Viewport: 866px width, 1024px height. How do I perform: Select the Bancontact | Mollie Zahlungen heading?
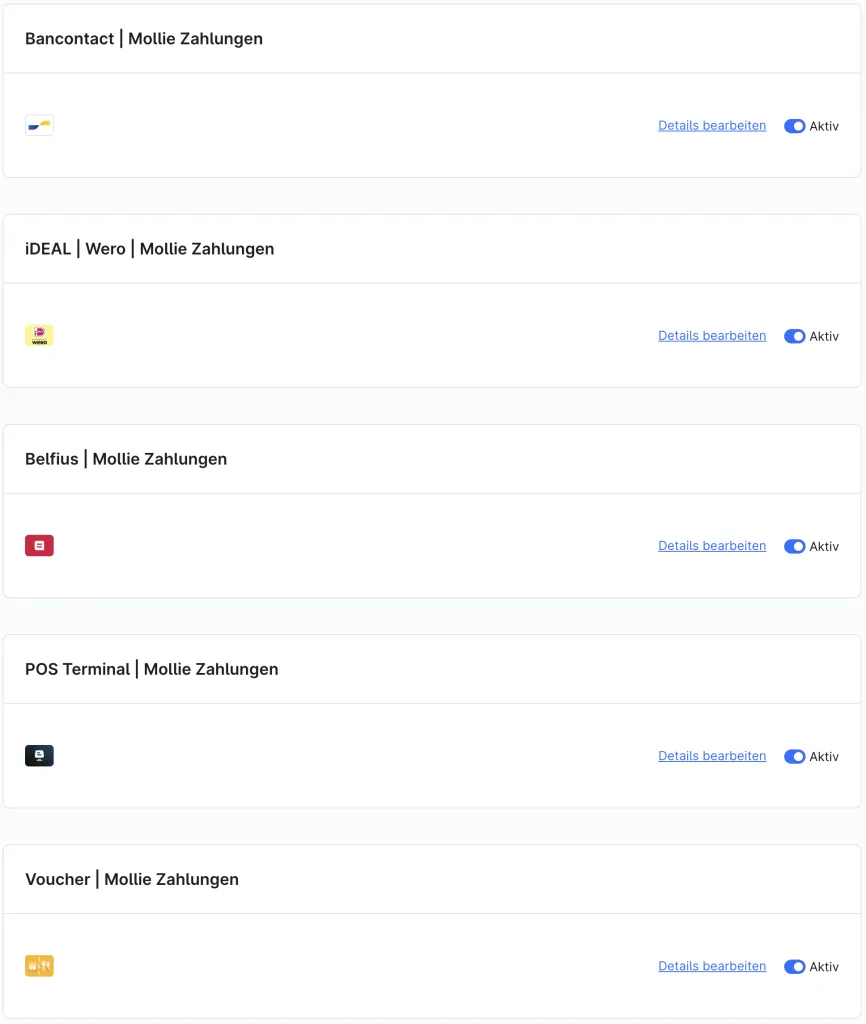tap(144, 39)
